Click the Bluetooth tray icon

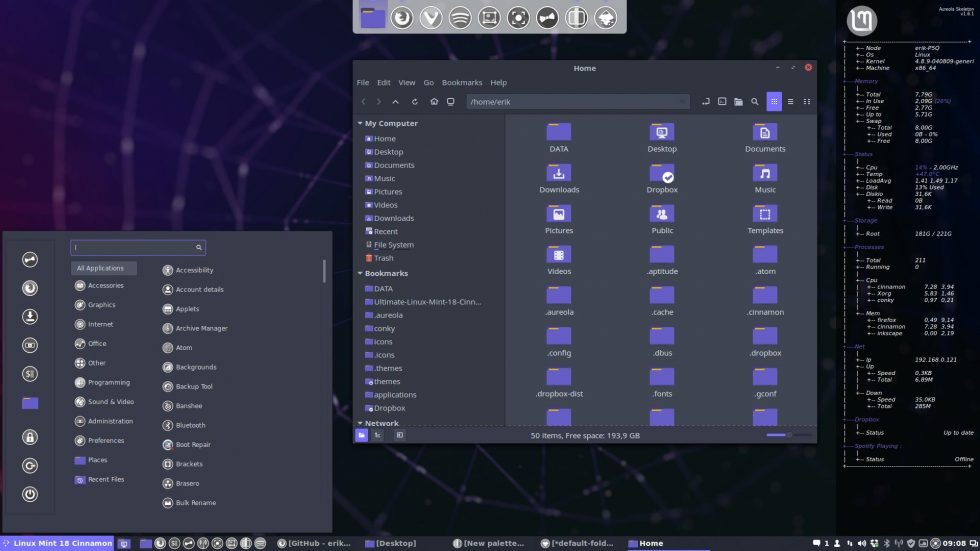pyautogui.click(x=886, y=544)
